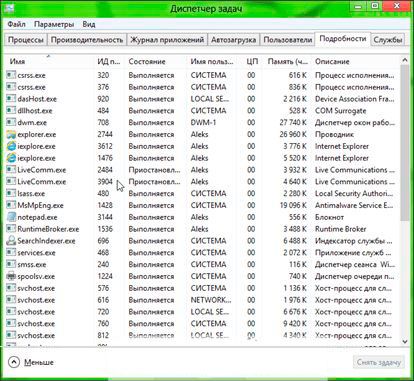Sort by the Состояние column header
Viewport: 414px width, 381px height.
[156, 61]
